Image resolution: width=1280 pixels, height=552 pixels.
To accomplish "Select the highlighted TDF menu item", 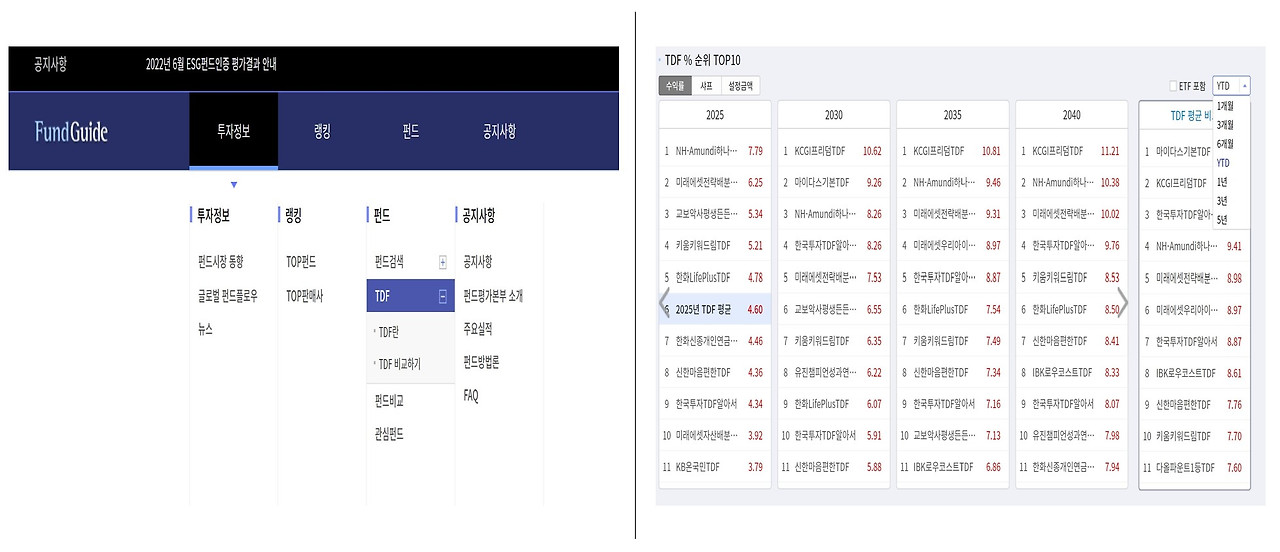I will 411,296.
